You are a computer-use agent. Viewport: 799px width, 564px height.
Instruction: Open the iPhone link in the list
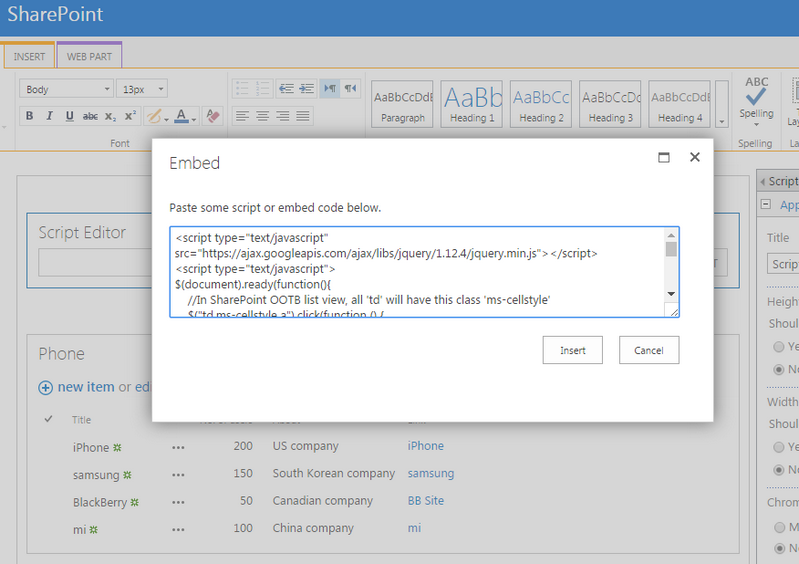click(x=425, y=446)
